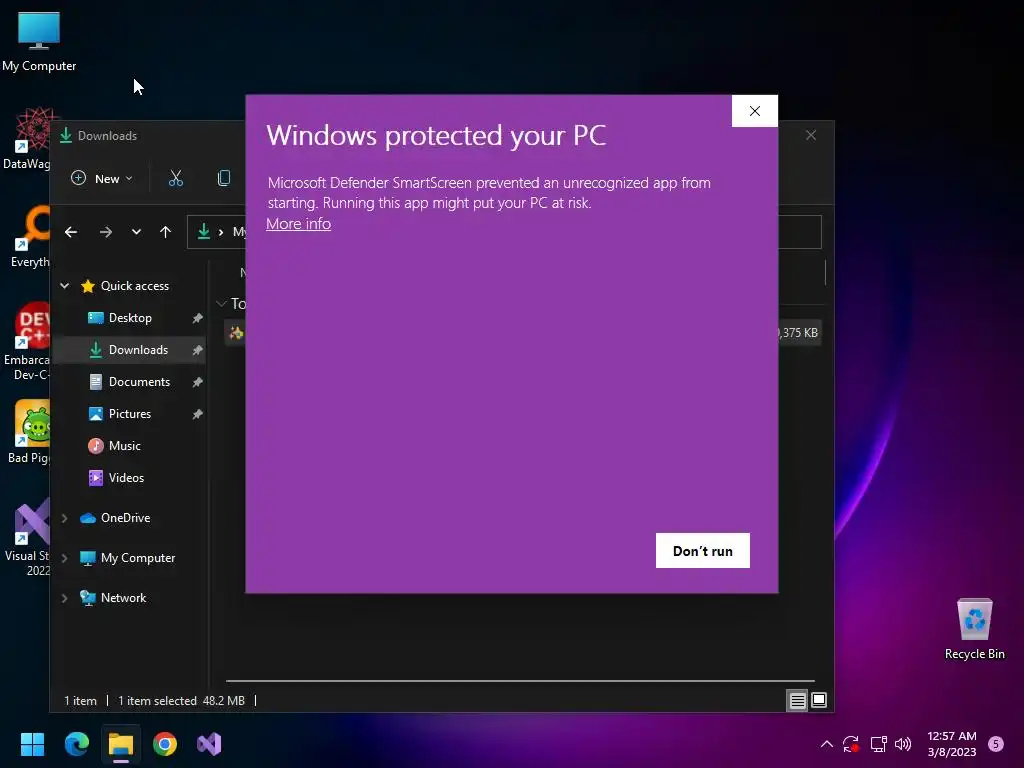1024x768 pixels.
Task: Open Visual Studio from taskbar
Action: pyautogui.click(x=209, y=744)
